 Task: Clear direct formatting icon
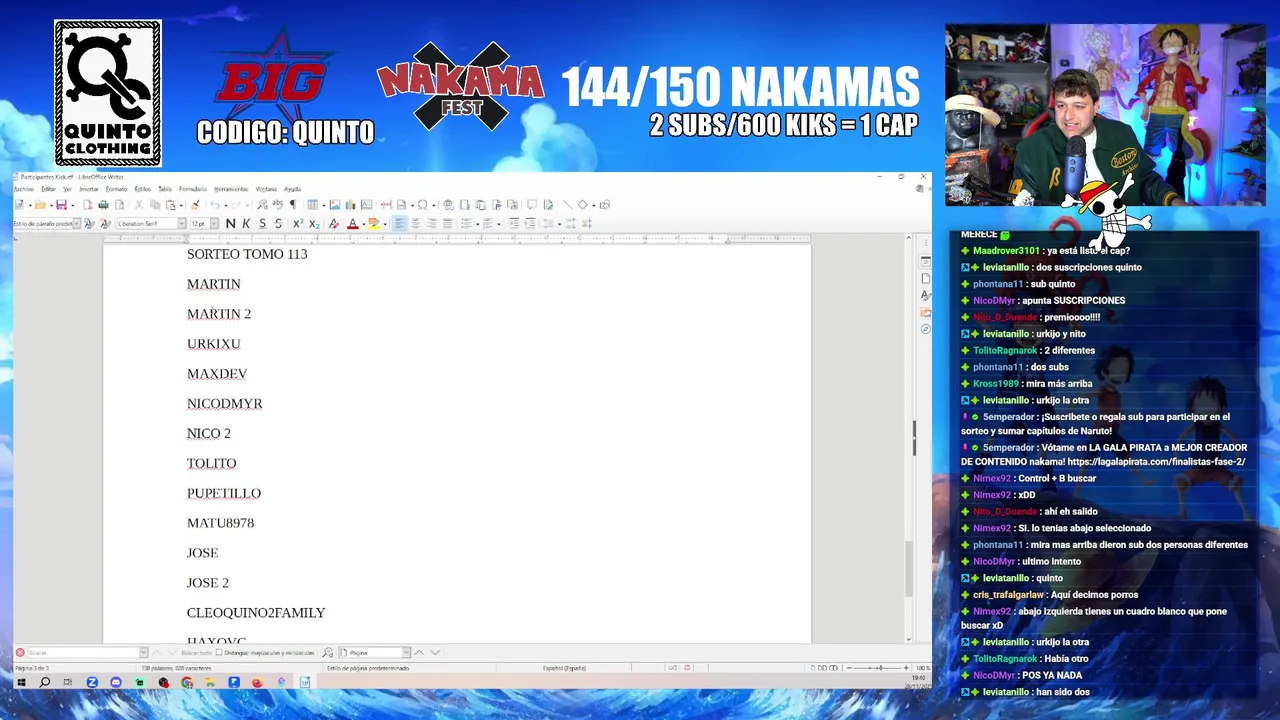pyautogui.click(x=334, y=224)
